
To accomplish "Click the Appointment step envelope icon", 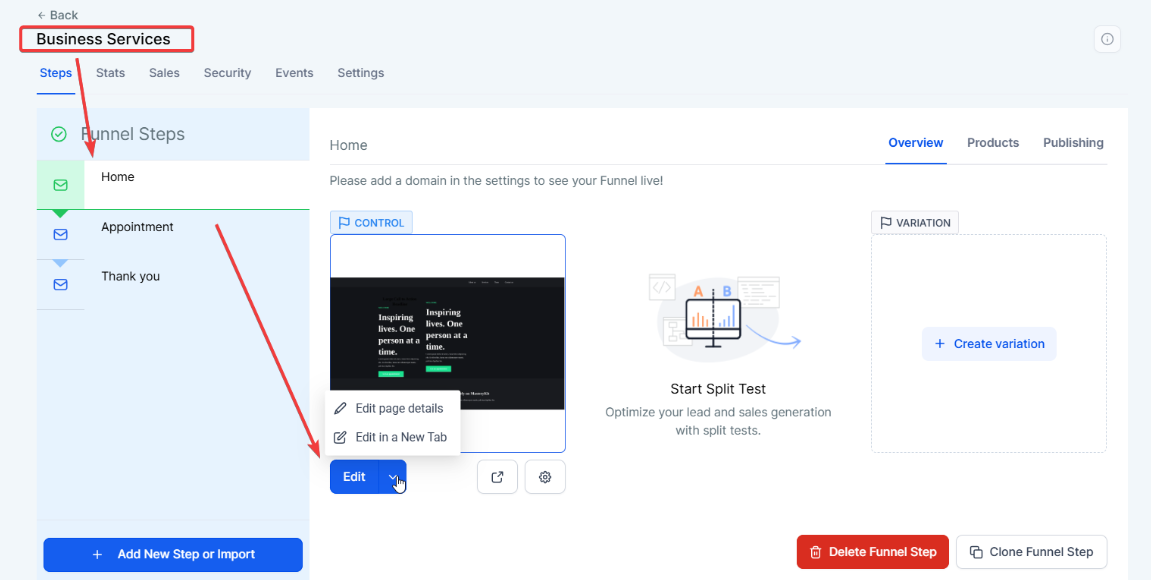I will [x=61, y=234].
